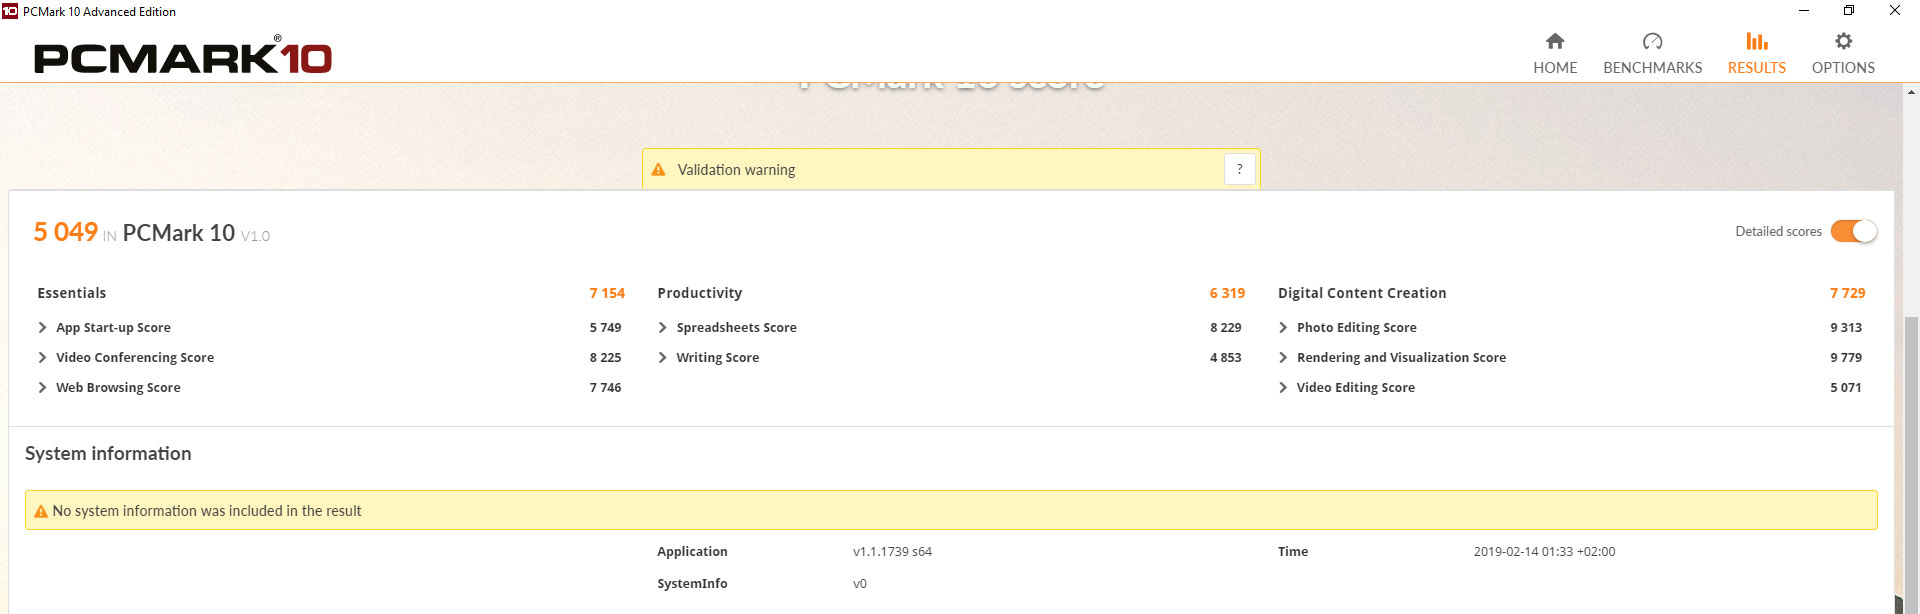Click the System information heading

[108, 454]
